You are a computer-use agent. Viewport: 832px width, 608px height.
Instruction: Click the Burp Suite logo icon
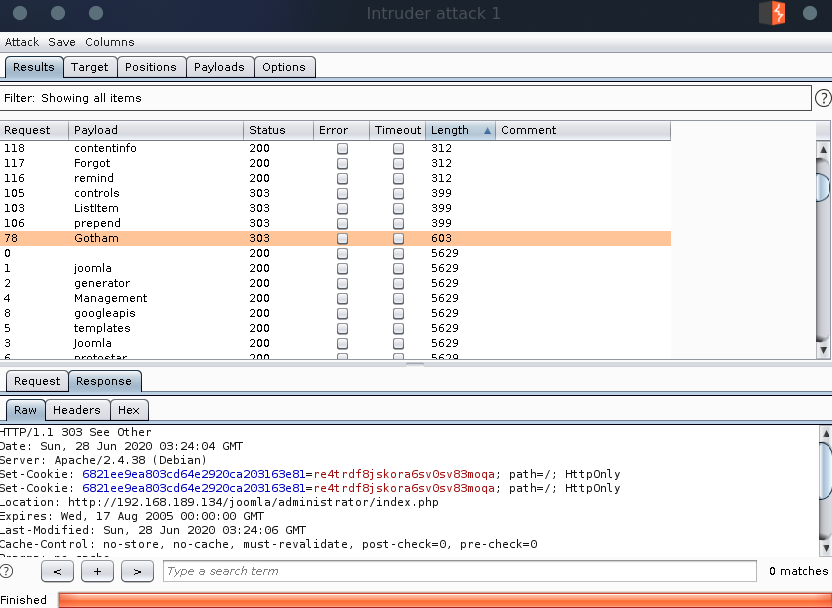click(772, 13)
